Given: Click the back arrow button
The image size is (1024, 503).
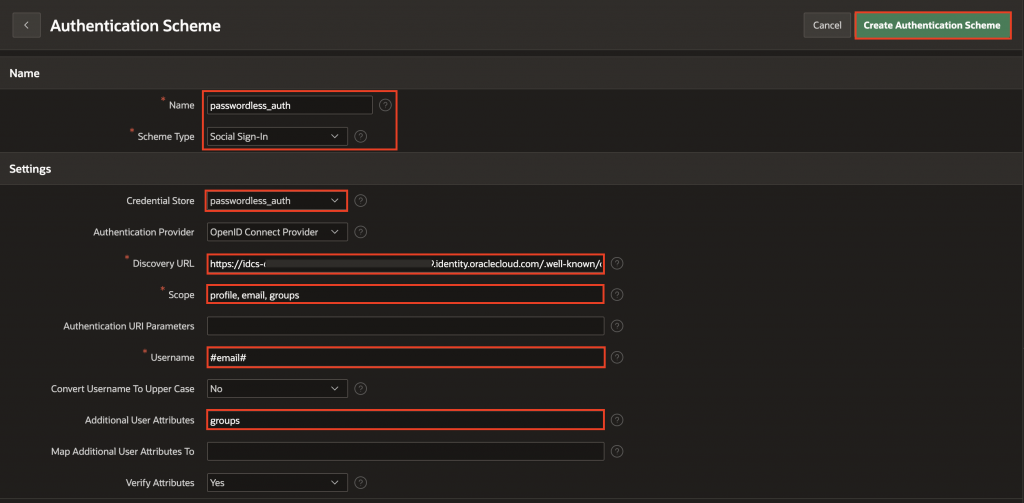Looking at the screenshot, I should click(26, 25).
